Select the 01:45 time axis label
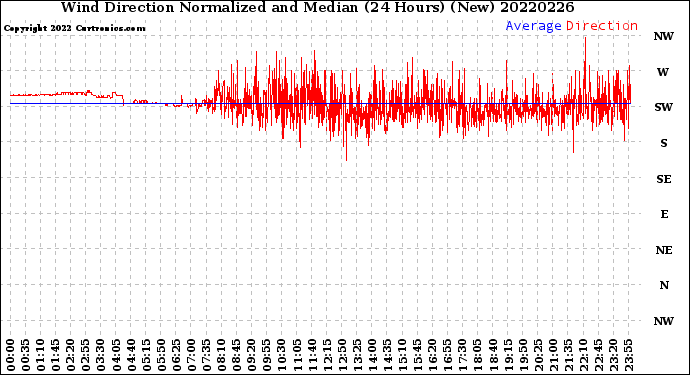This screenshot has width=690, height=375. click(55, 355)
